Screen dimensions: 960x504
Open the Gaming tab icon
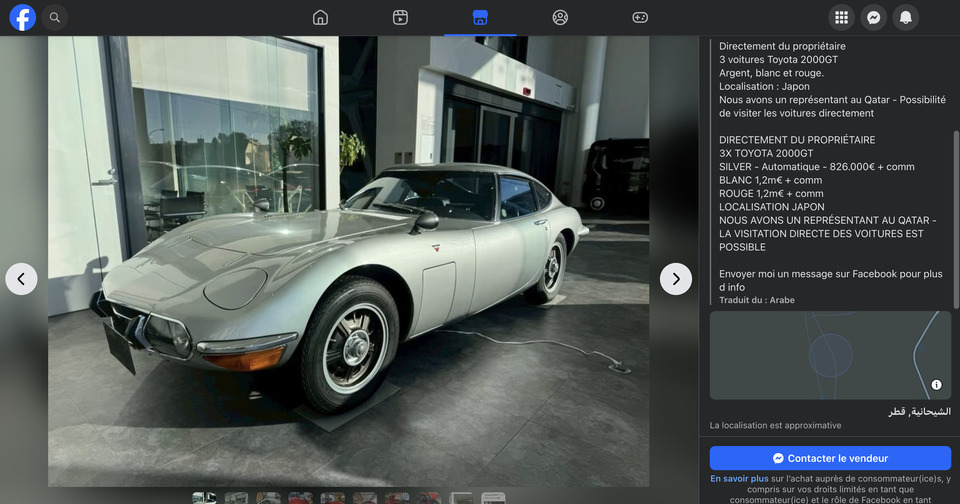pos(640,17)
